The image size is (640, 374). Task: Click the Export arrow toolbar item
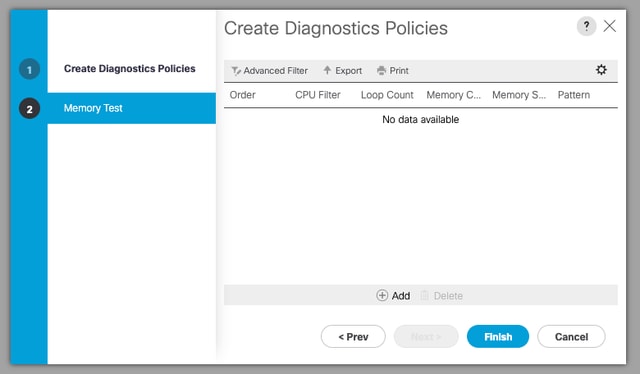tap(342, 71)
